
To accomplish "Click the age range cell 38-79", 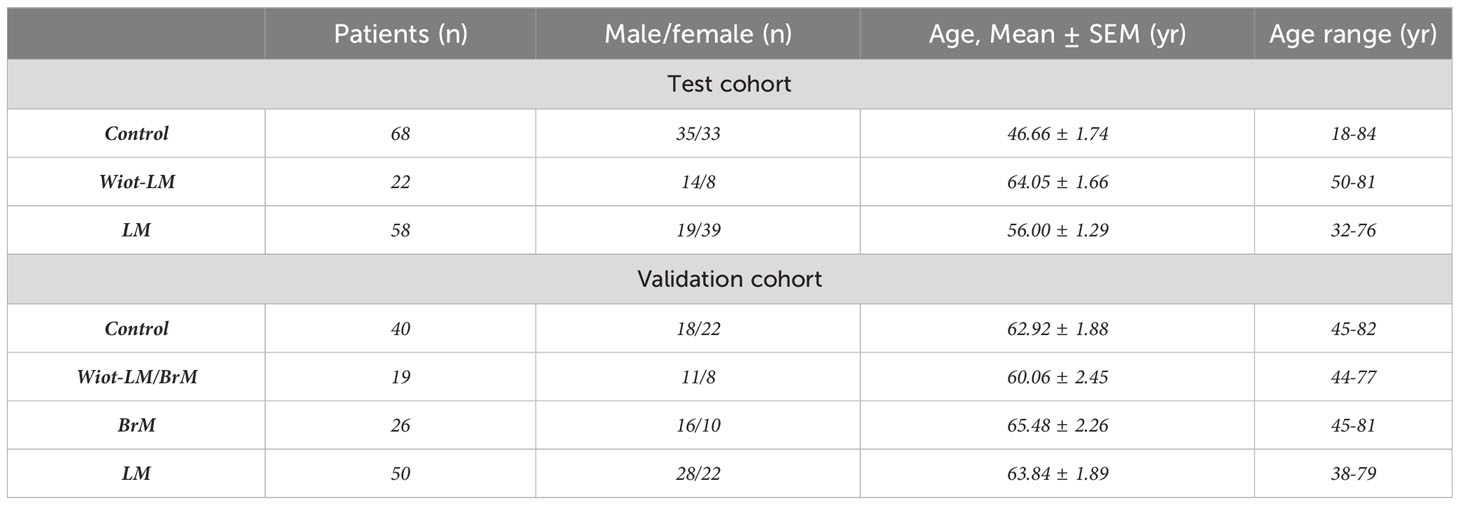I will (1353, 474).
